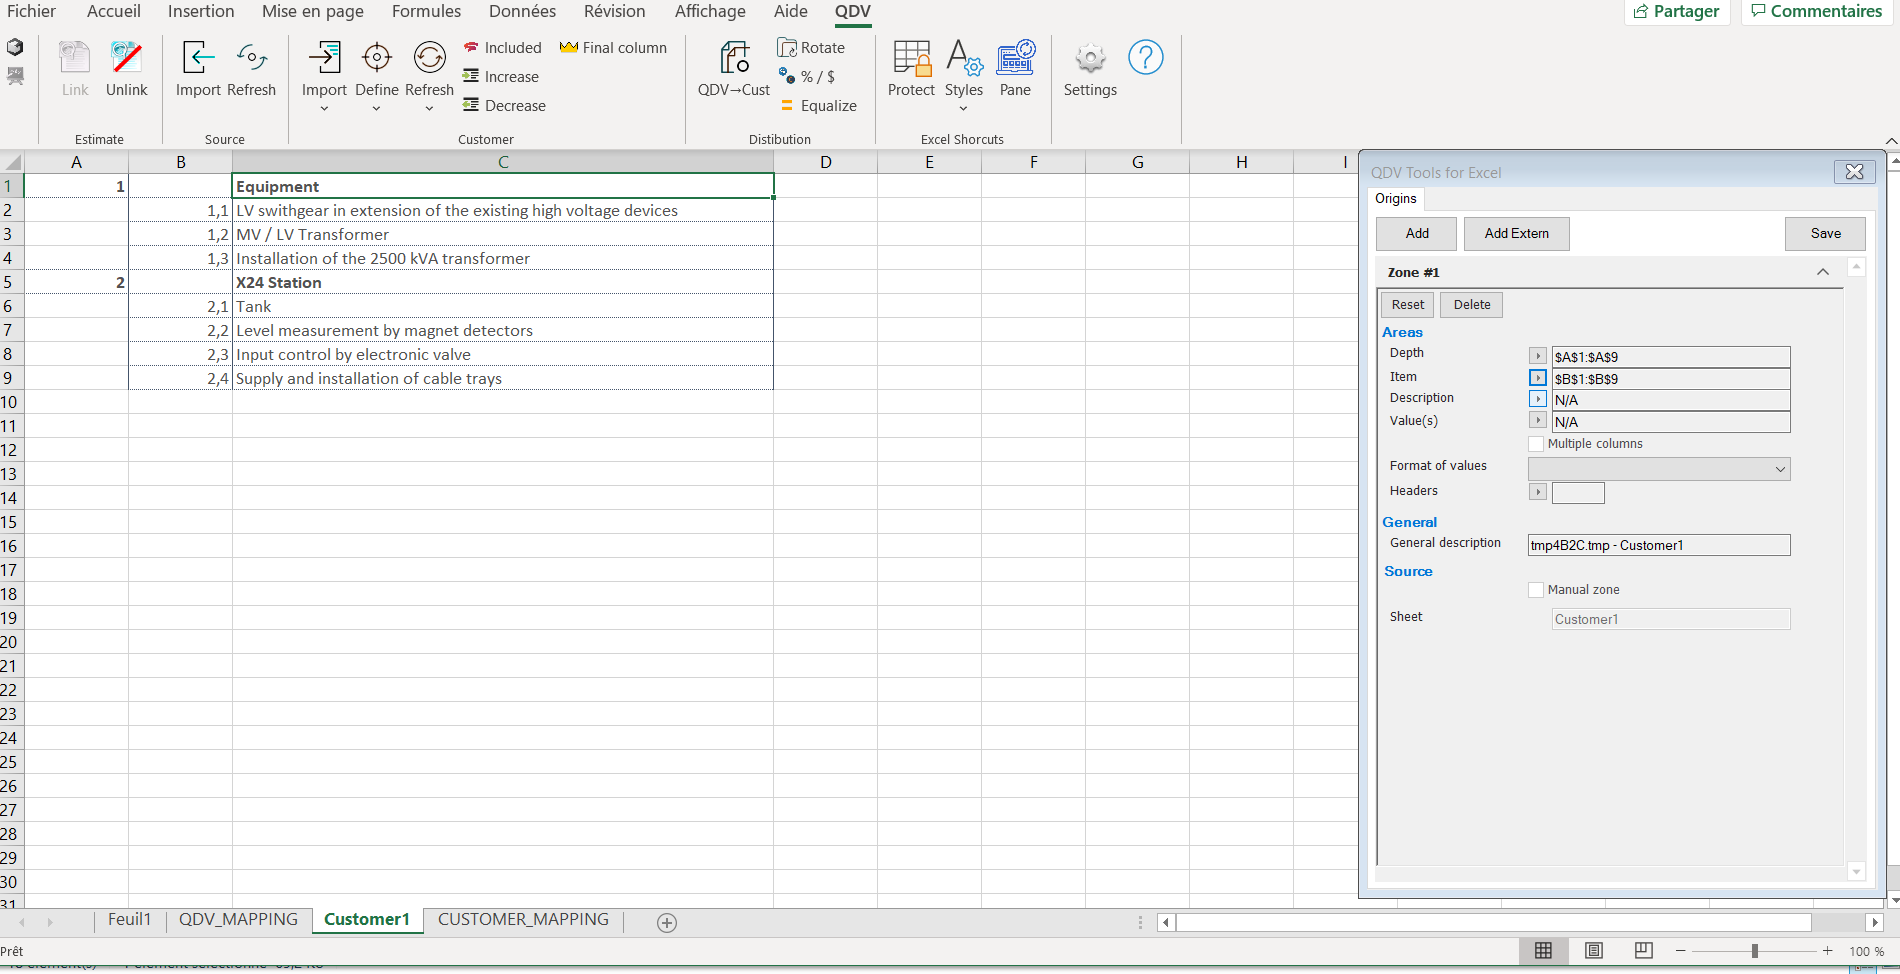The height and width of the screenshot is (974, 1900).
Task: Open the Format of values dropdown
Action: (x=1659, y=469)
